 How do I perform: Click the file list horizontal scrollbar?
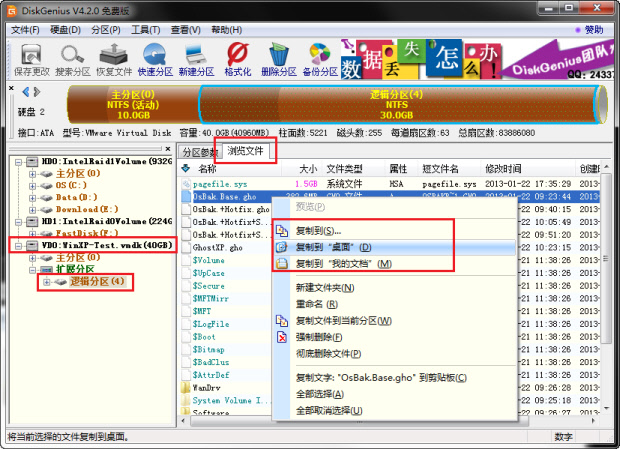tap(359, 421)
